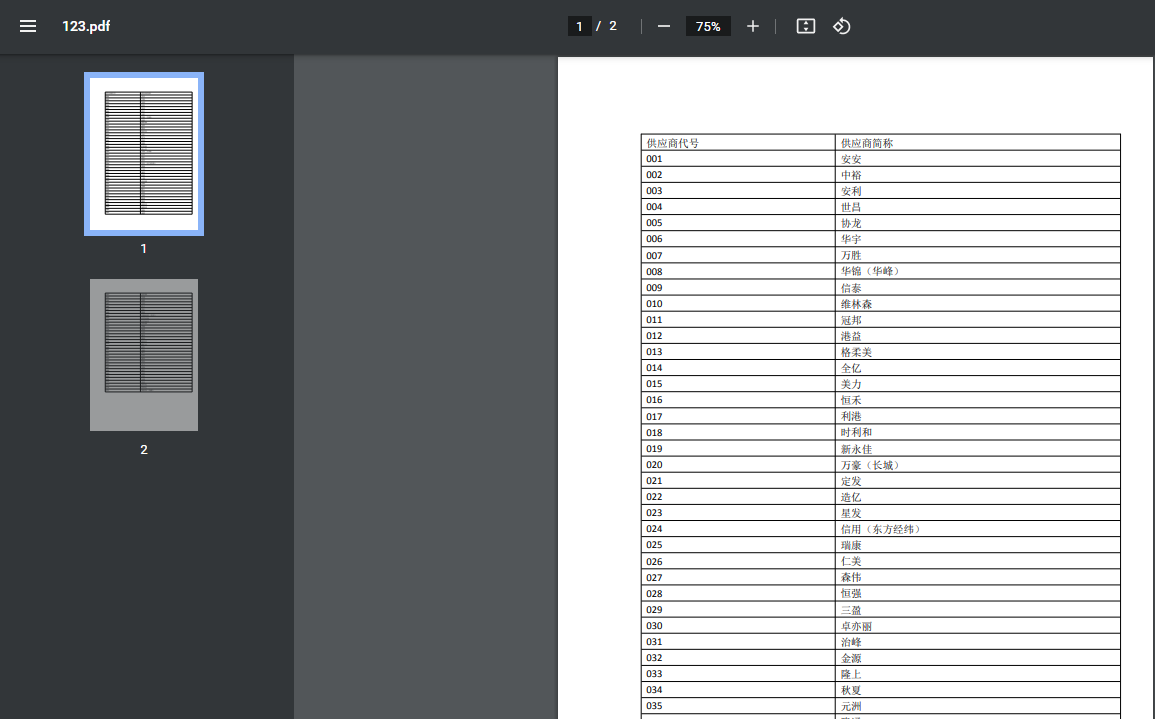
Task: Click the 75% zoom level field
Action: click(708, 26)
